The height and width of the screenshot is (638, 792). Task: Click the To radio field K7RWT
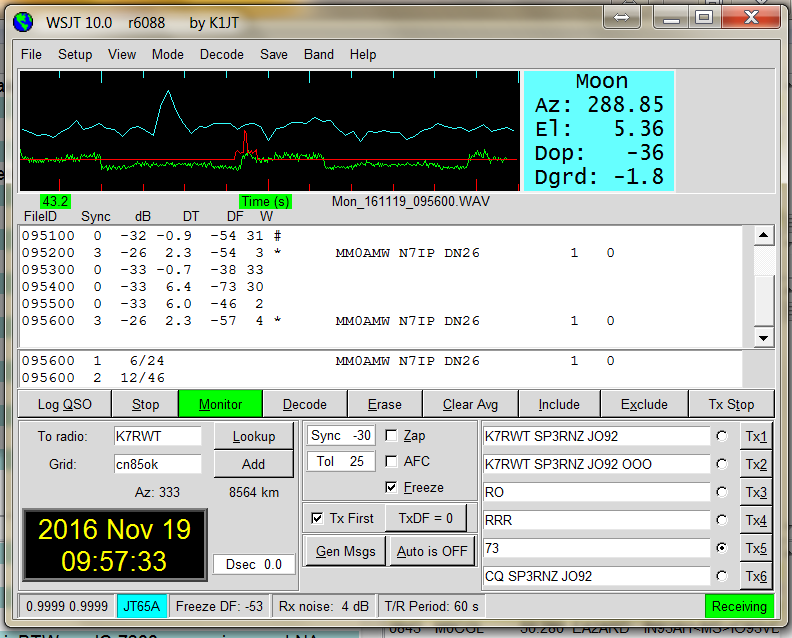158,436
